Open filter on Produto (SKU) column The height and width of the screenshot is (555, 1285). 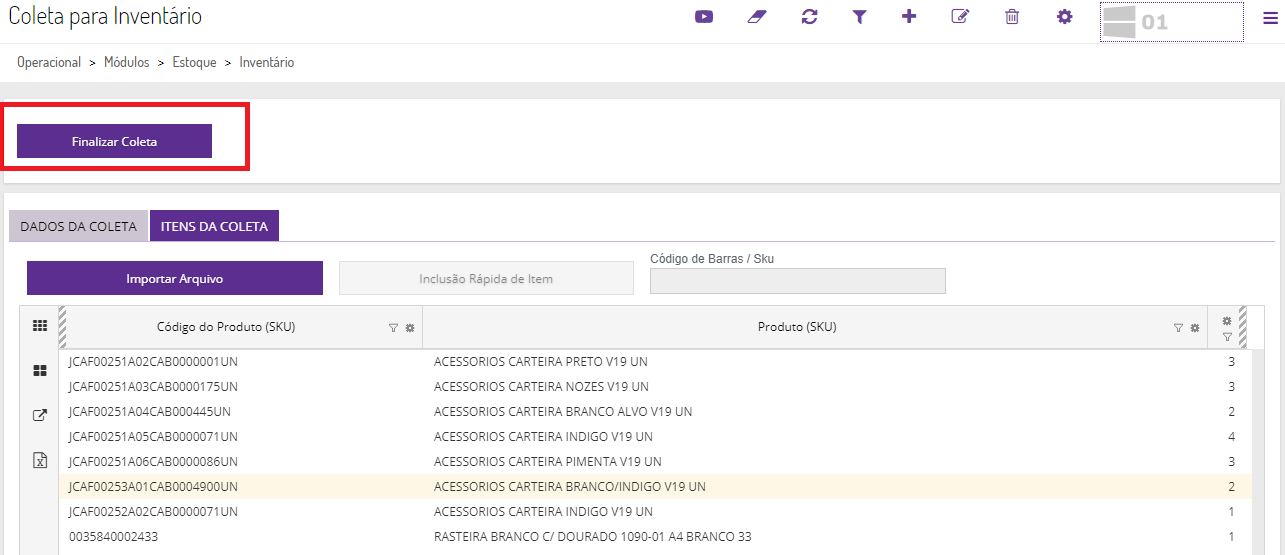click(1178, 328)
